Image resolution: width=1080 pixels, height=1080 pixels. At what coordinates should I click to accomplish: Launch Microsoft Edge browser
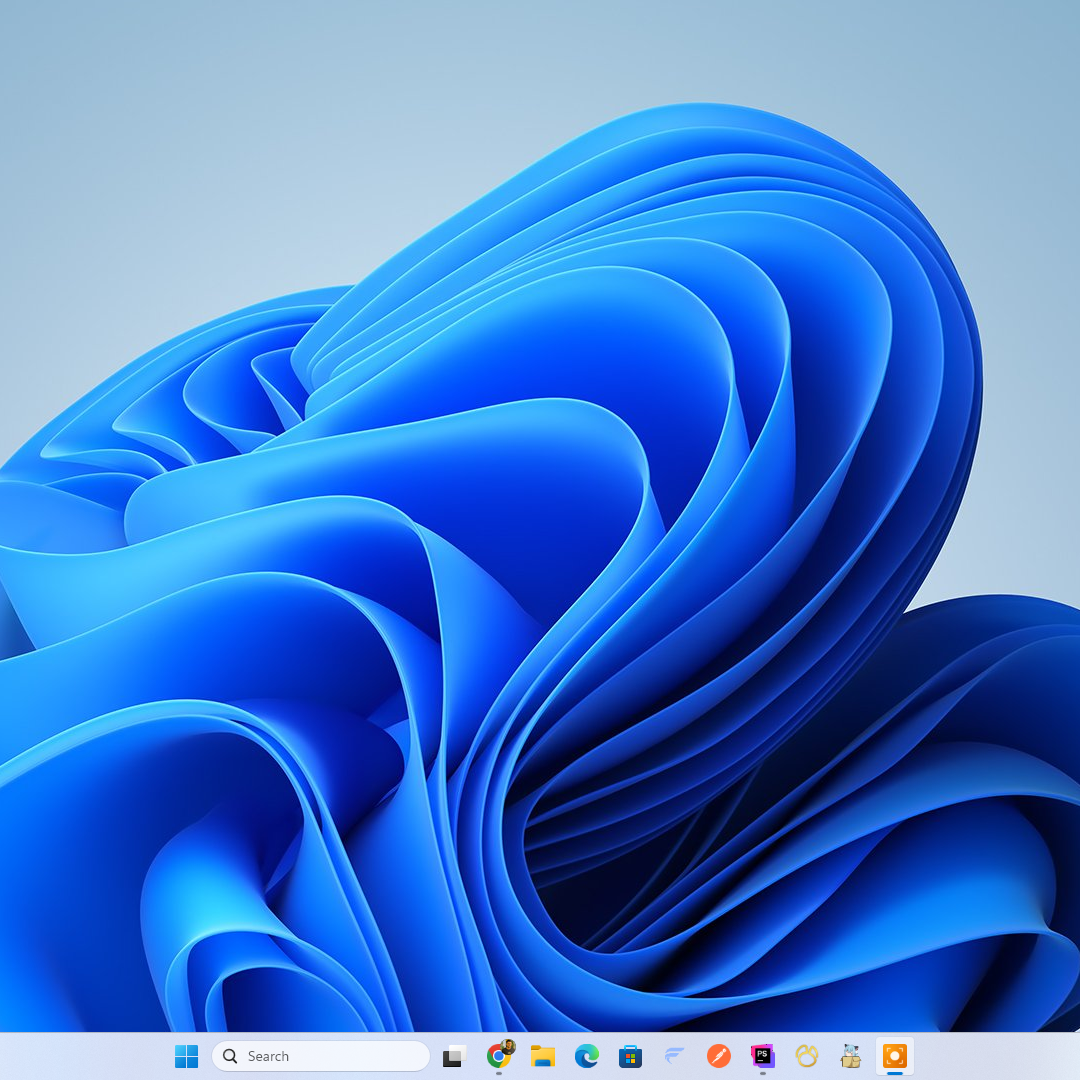(x=587, y=1056)
